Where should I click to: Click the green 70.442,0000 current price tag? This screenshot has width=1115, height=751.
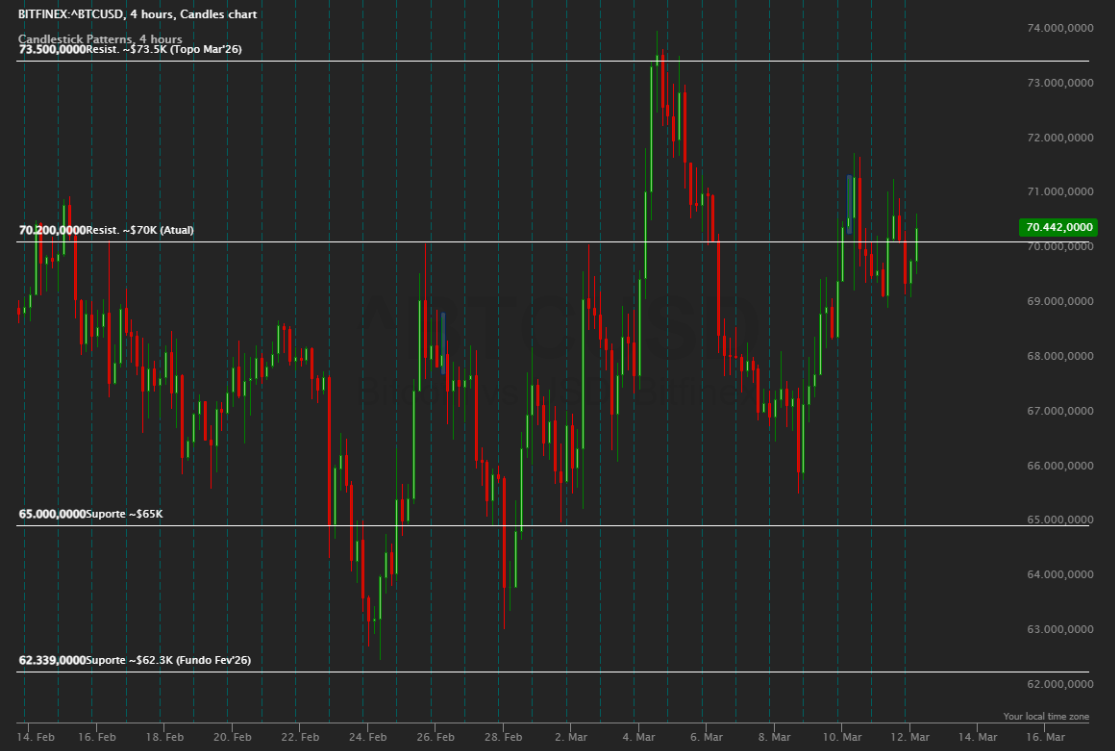point(1058,227)
